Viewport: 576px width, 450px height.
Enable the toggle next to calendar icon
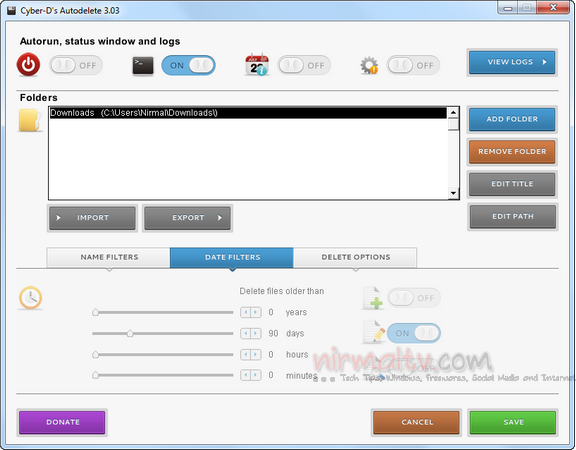(304, 65)
